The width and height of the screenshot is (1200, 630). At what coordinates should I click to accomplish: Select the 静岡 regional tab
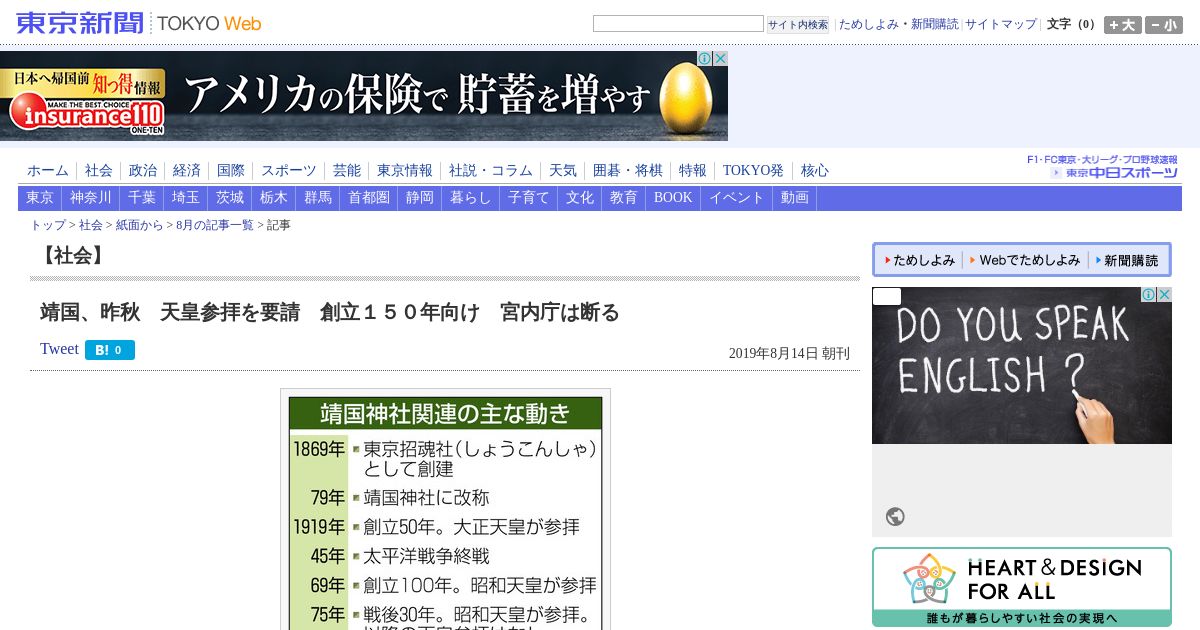(x=420, y=198)
